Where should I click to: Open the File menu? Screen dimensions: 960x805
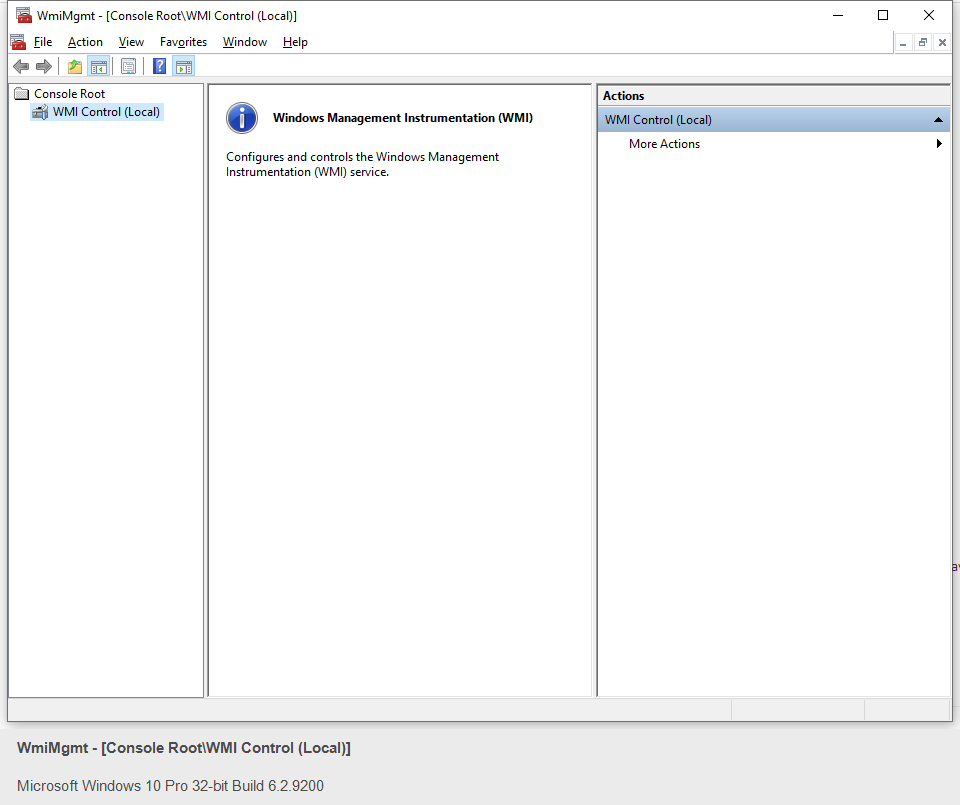[x=43, y=42]
